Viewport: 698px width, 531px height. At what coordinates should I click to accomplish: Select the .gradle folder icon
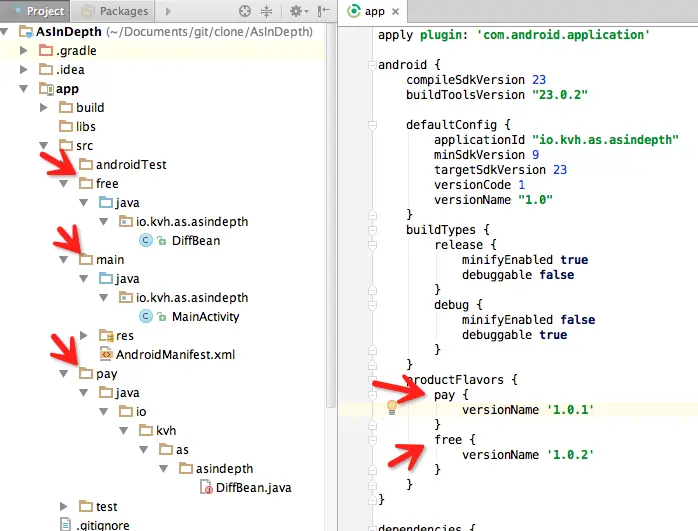46,50
